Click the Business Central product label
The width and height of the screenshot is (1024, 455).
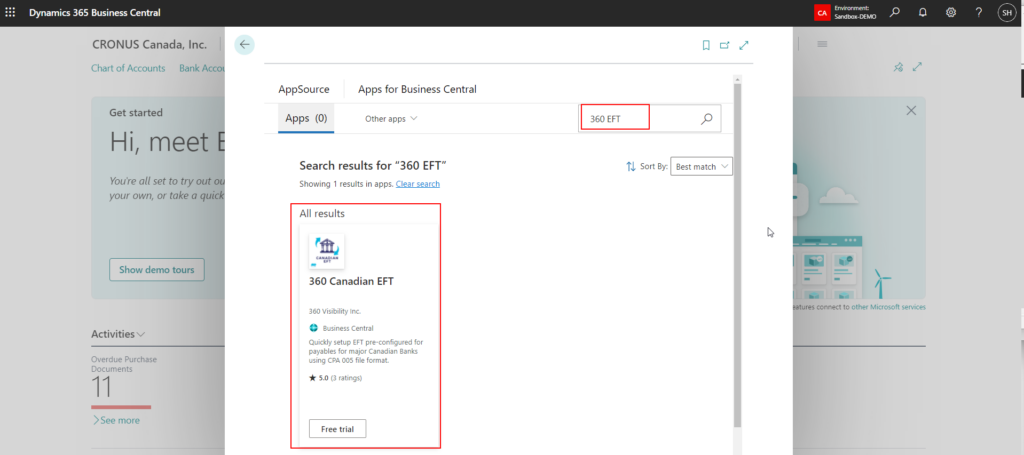[x=348, y=328]
